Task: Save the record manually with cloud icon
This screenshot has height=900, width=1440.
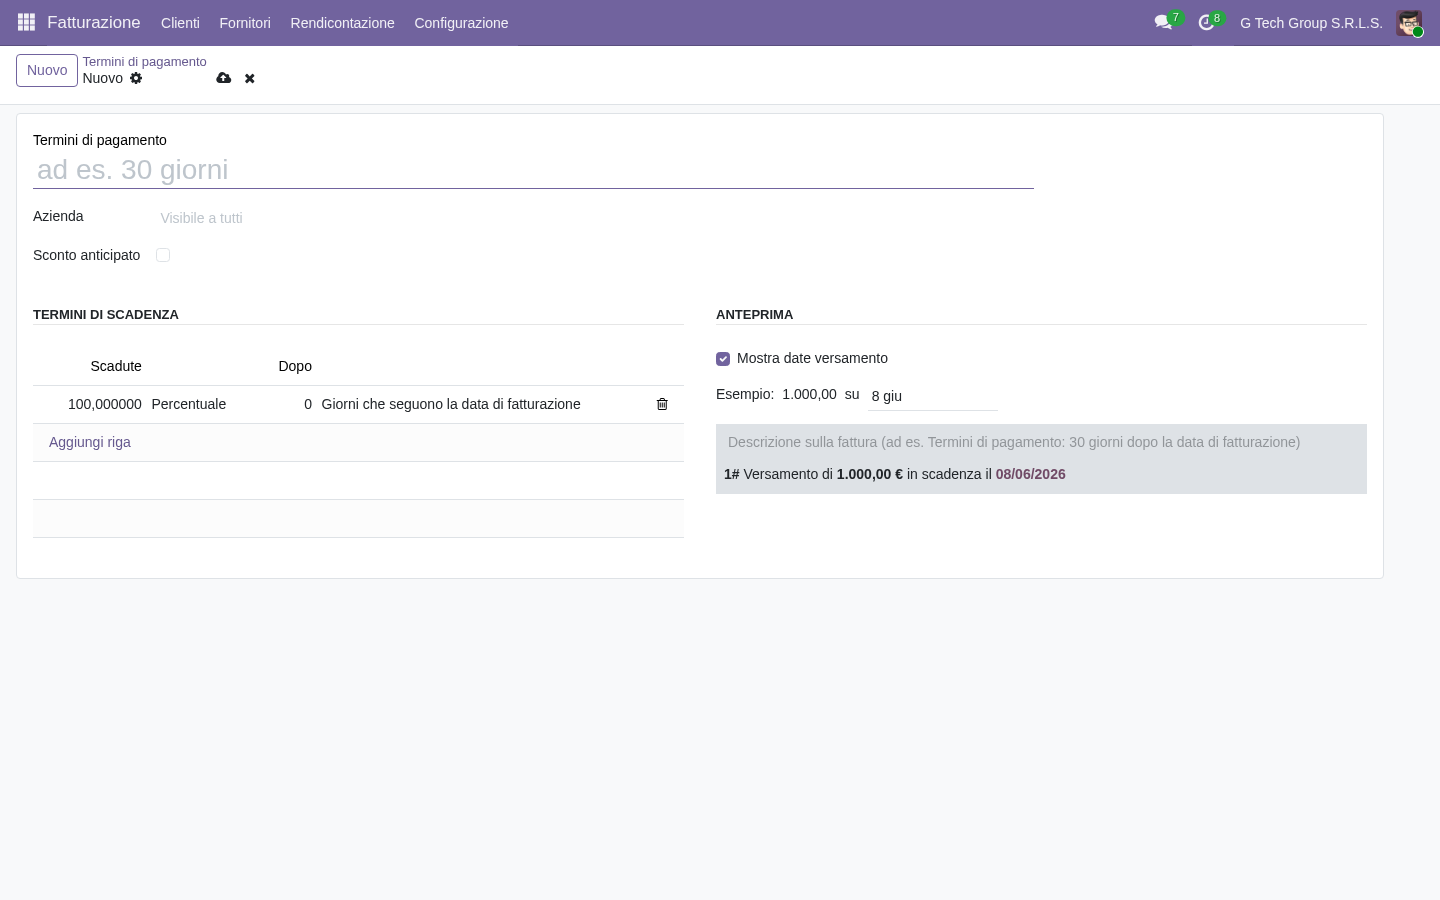Action: click(x=224, y=78)
